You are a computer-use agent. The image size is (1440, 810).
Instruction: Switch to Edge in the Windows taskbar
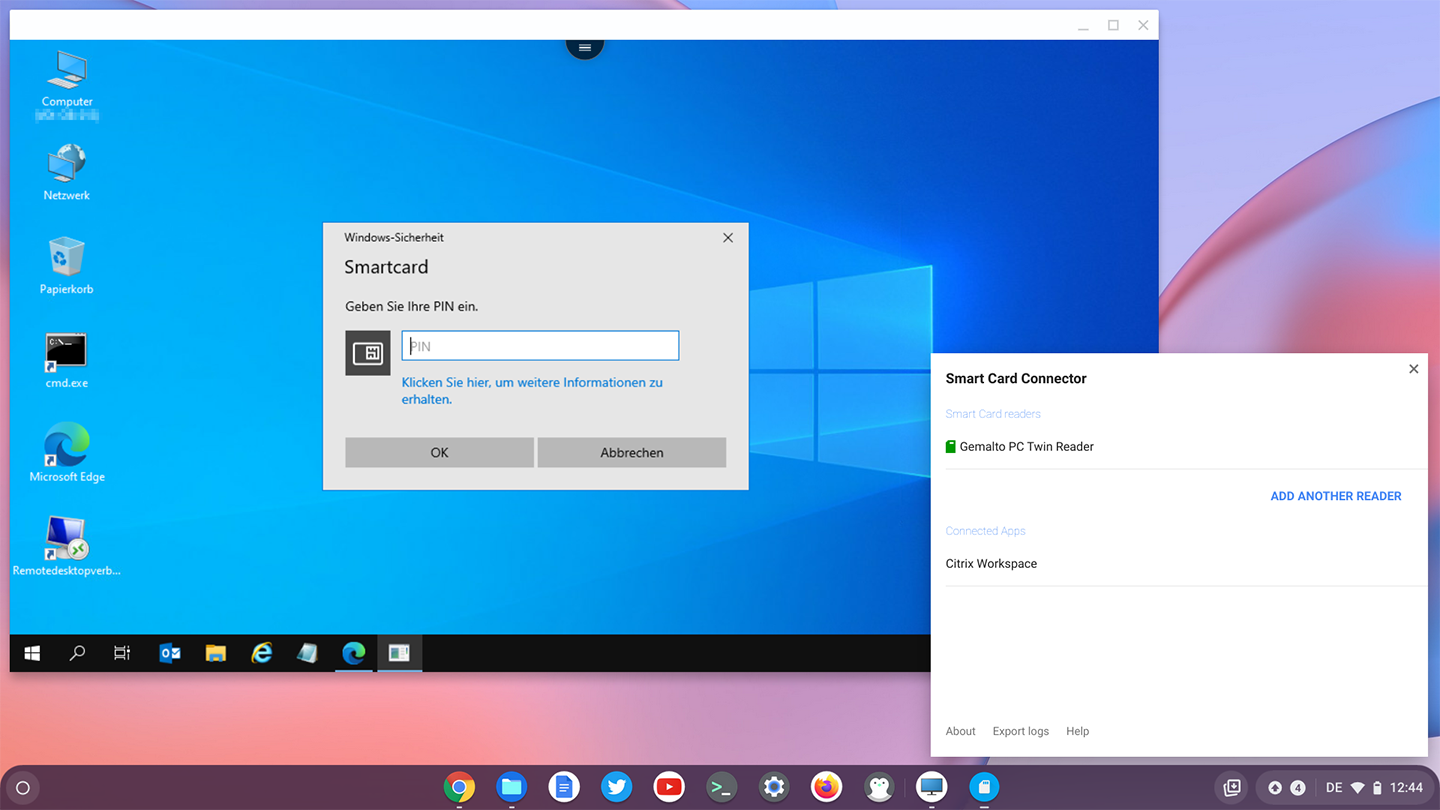tap(354, 653)
